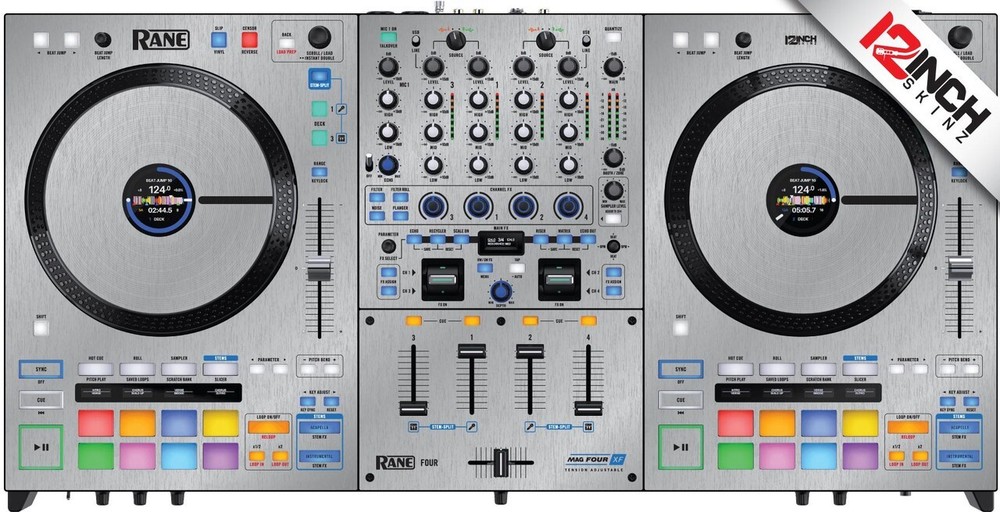Select Stems pad mode on left deck
The height and width of the screenshot is (512, 1000).
pyautogui.click(x=221, y=369)
